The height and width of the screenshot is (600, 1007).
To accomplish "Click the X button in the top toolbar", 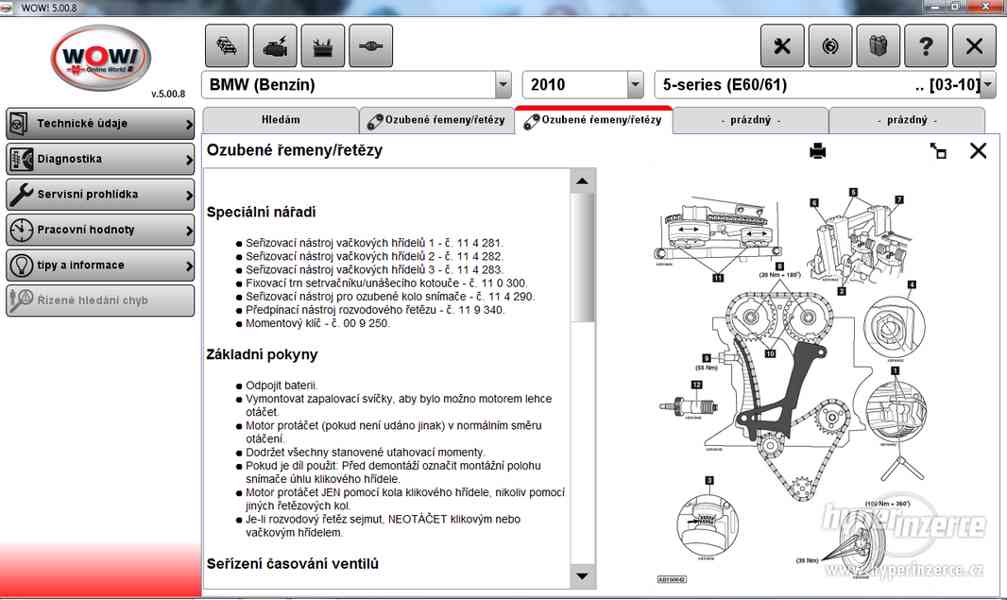I will (974, 46).
